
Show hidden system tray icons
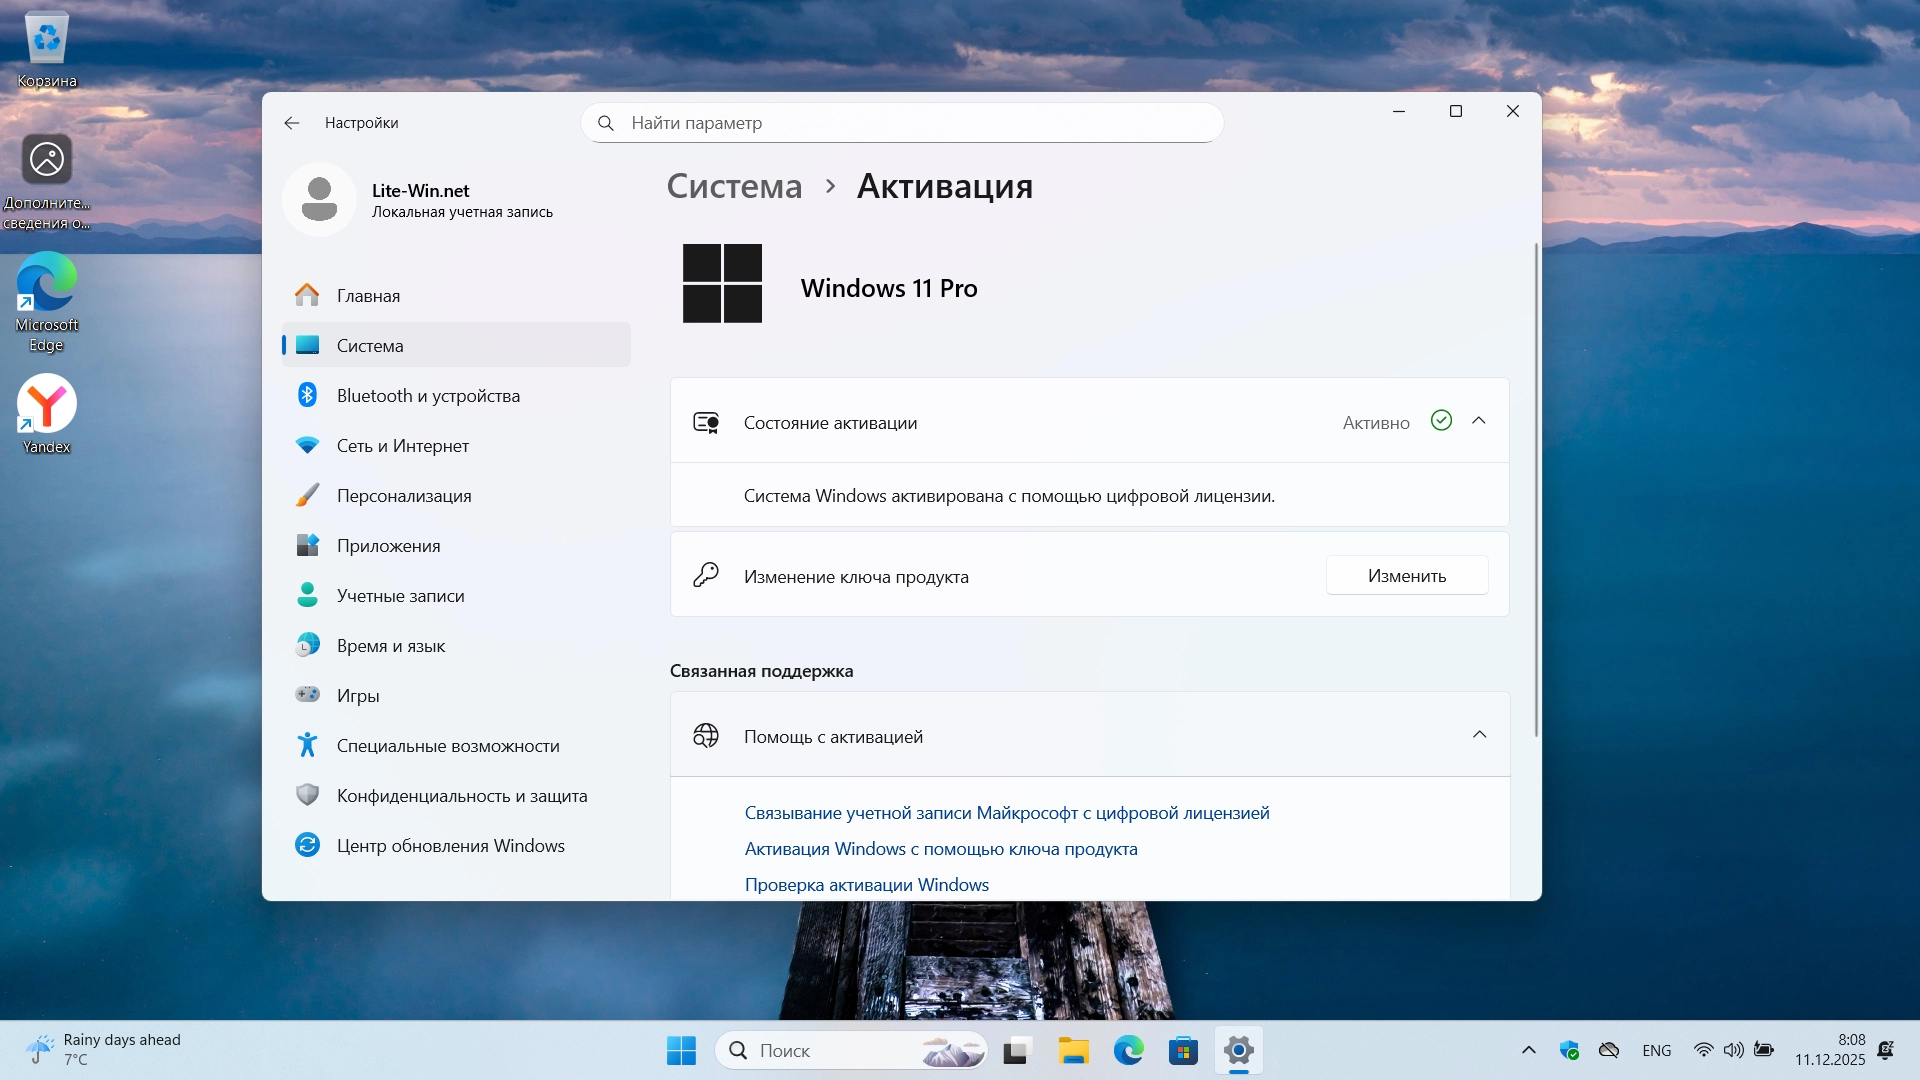click(1528, 1050)
